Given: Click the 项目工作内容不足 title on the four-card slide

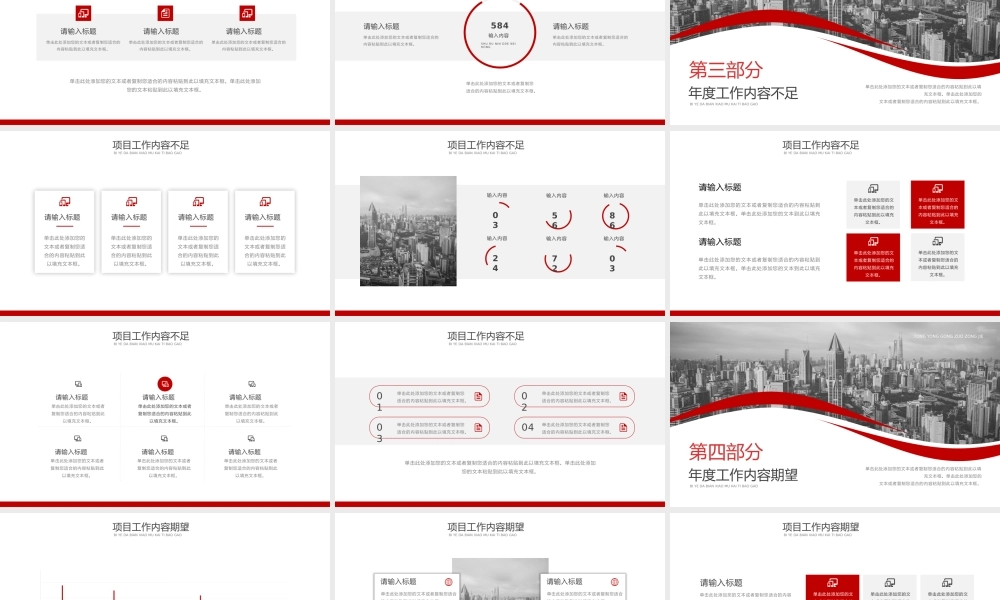Looking at the screenshot, I should coord(151,145).
